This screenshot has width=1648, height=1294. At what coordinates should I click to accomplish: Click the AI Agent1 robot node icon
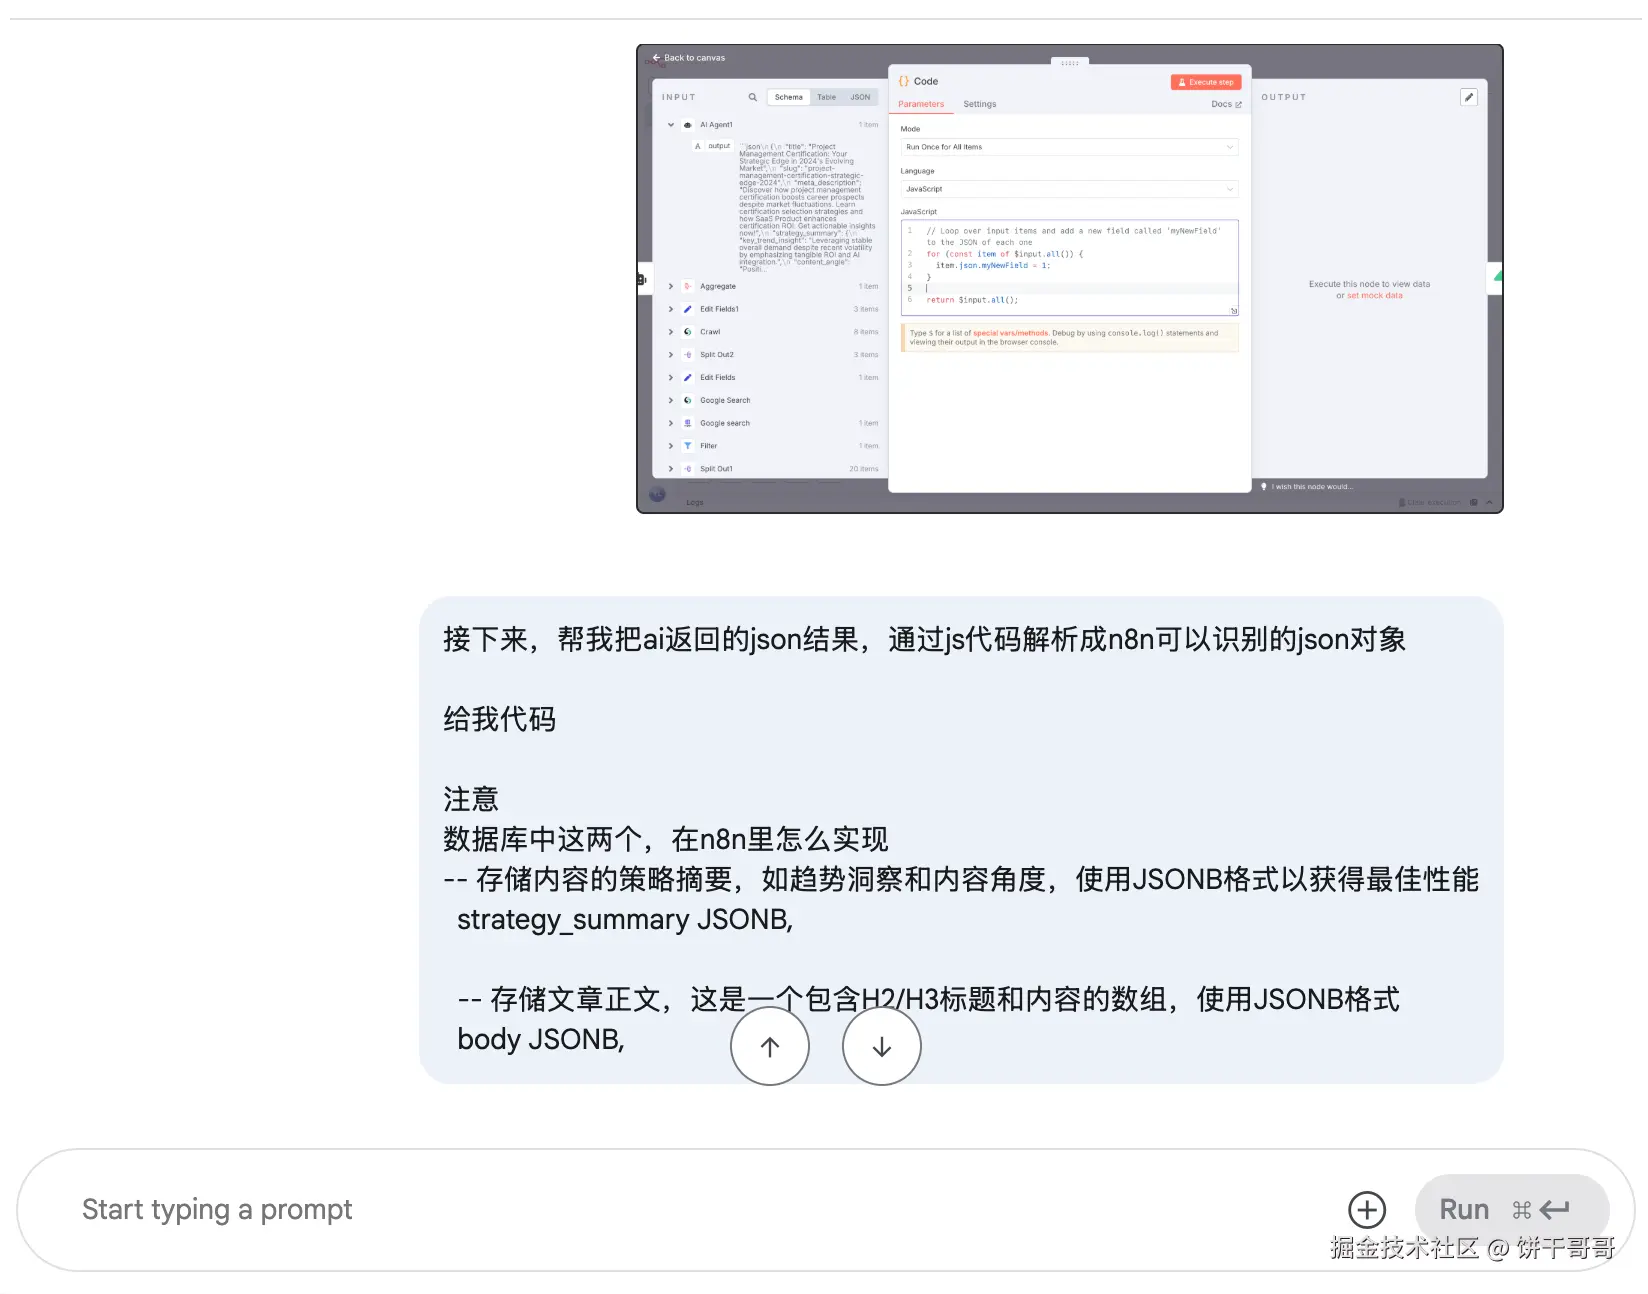click(687, 125)
